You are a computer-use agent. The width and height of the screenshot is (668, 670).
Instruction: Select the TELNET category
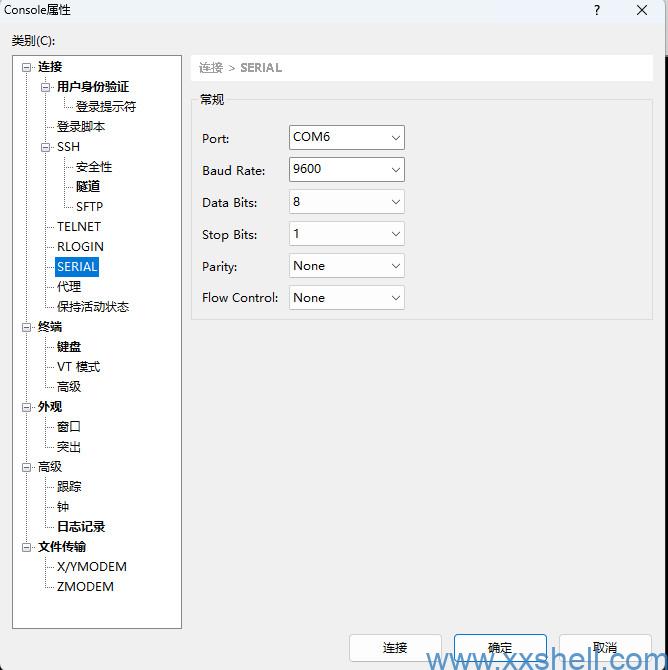(78, 227)
